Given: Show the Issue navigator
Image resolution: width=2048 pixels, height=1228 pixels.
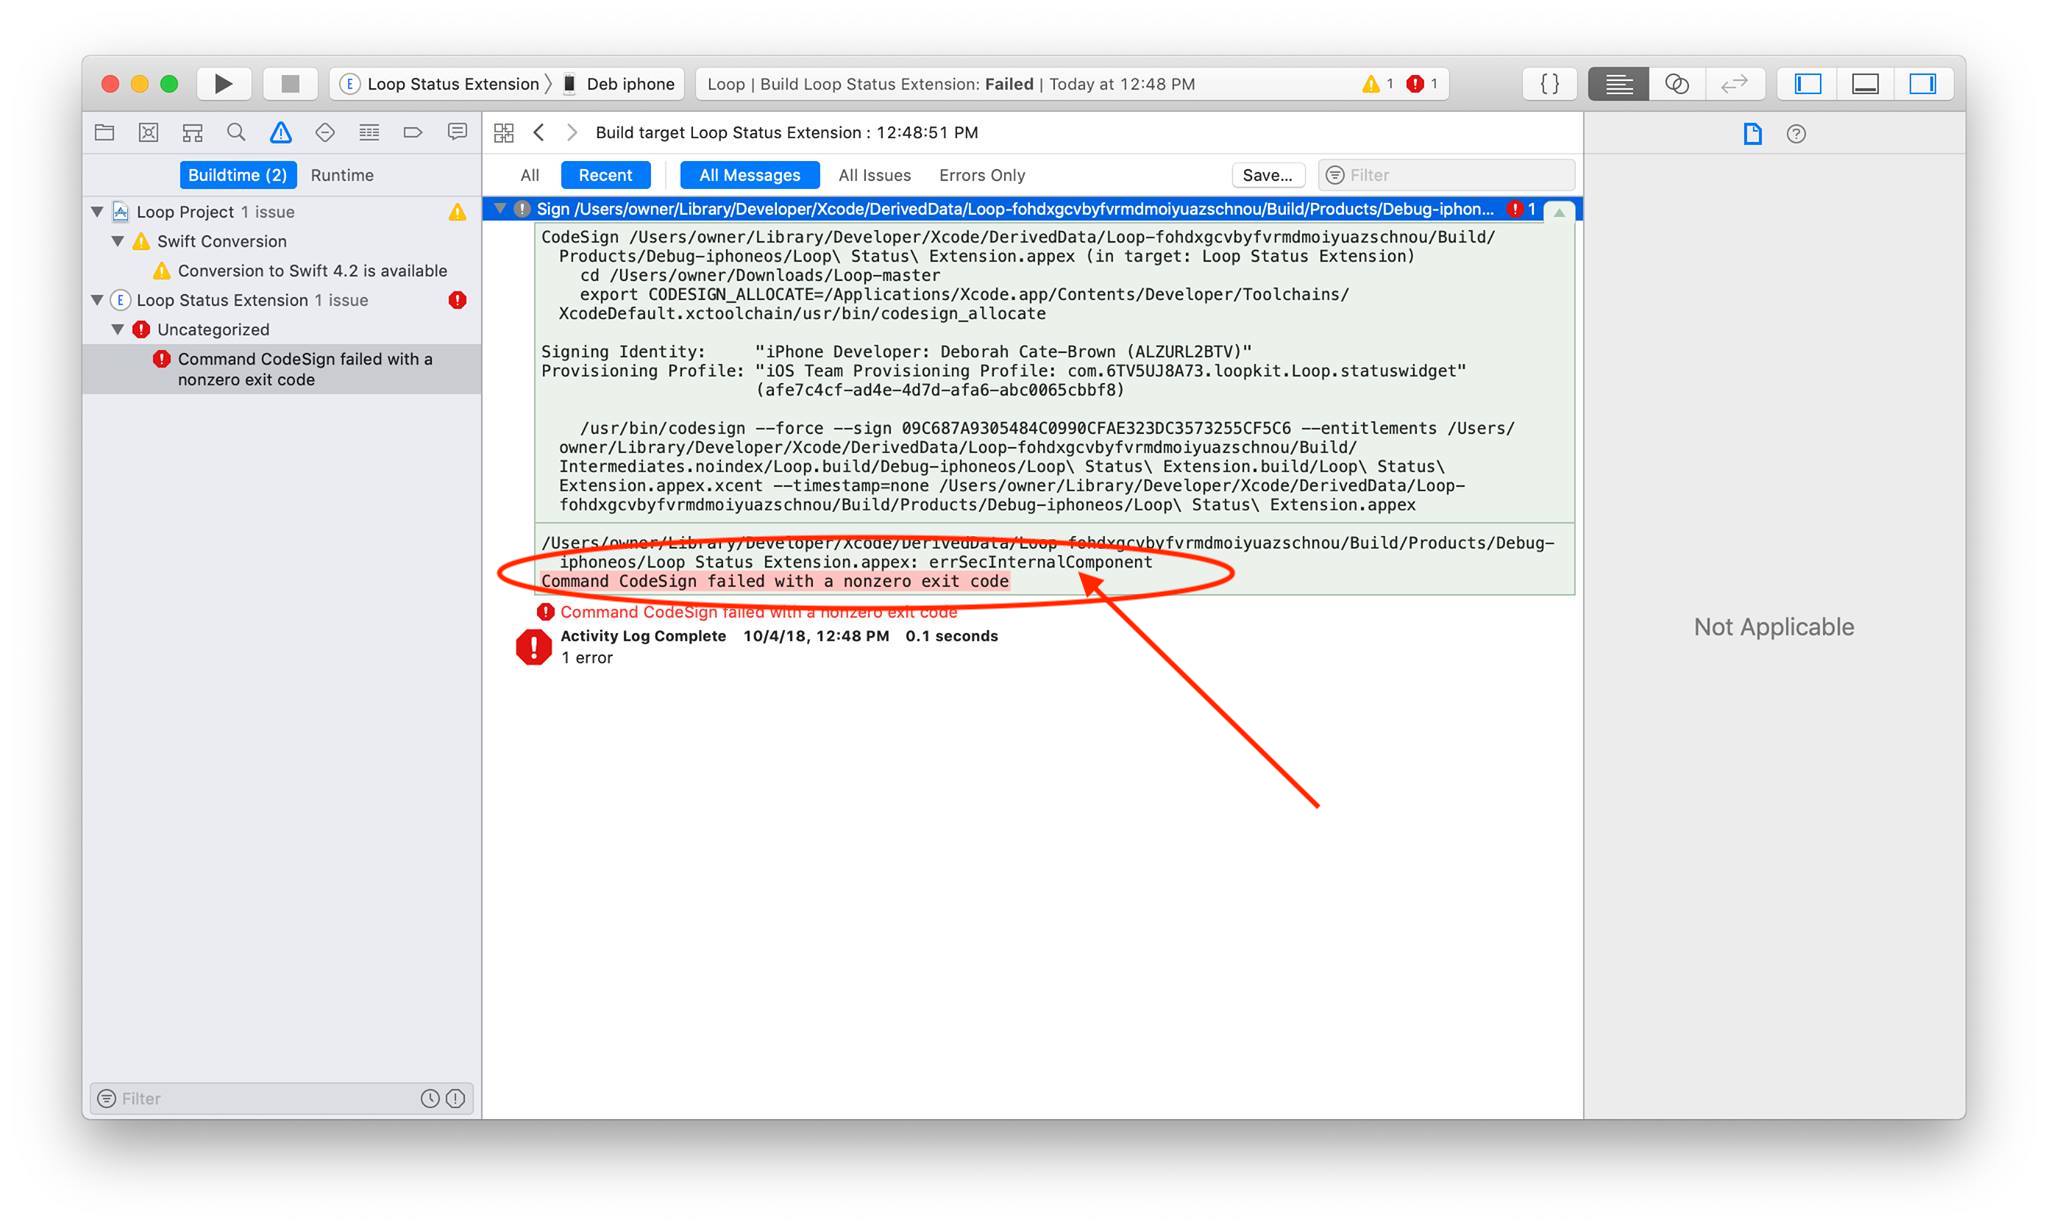Looking at the screenshot, I should tap(281, 132).
